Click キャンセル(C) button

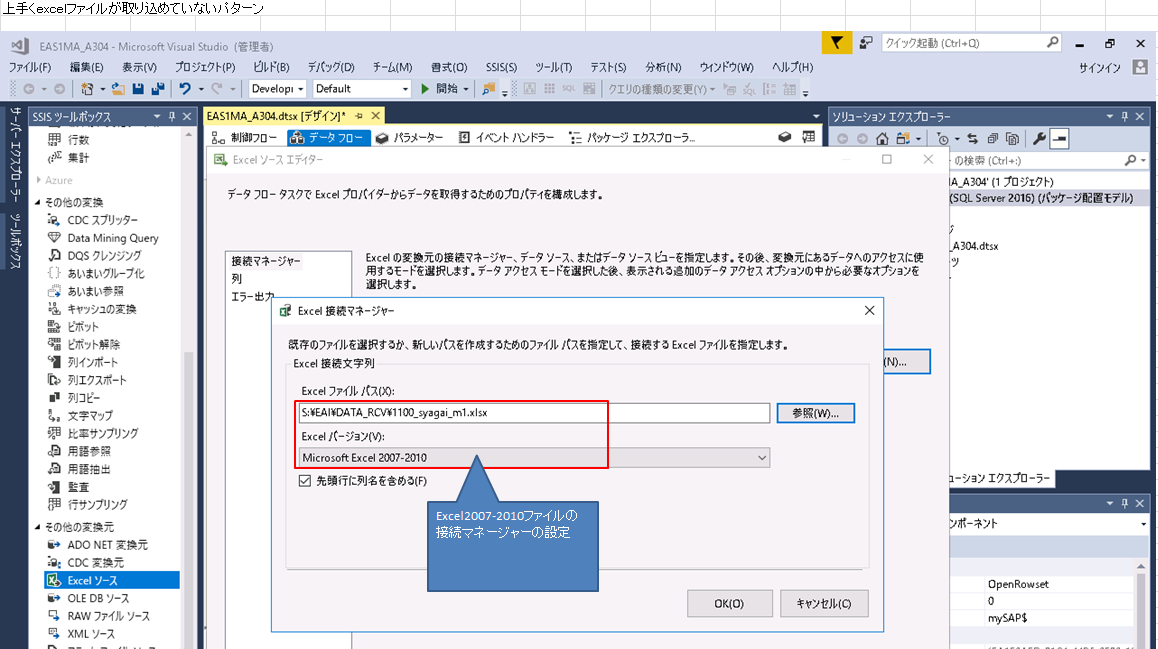[x=824, y=603]
